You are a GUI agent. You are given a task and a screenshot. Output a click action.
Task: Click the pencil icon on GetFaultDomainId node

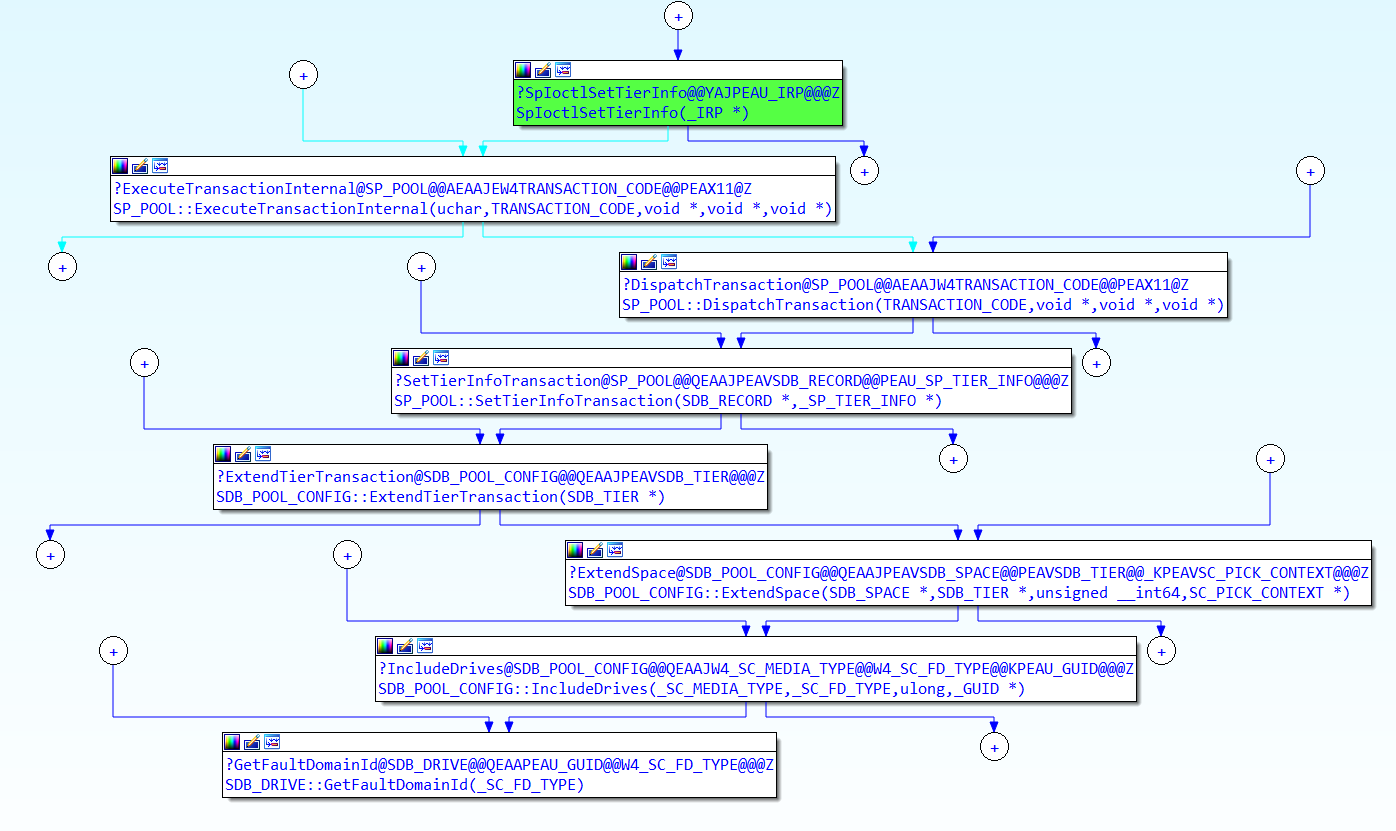coord(252,742)
